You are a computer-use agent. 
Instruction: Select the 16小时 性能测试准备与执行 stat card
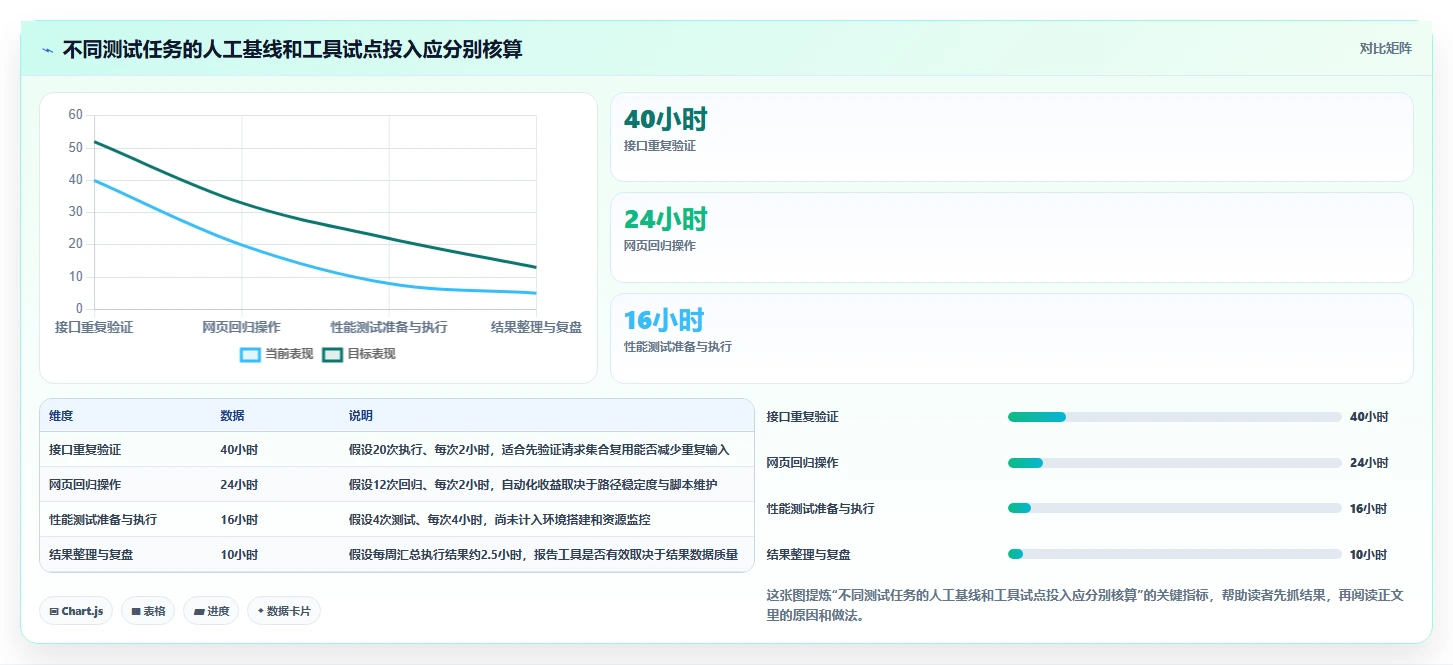pos(1011,338)
